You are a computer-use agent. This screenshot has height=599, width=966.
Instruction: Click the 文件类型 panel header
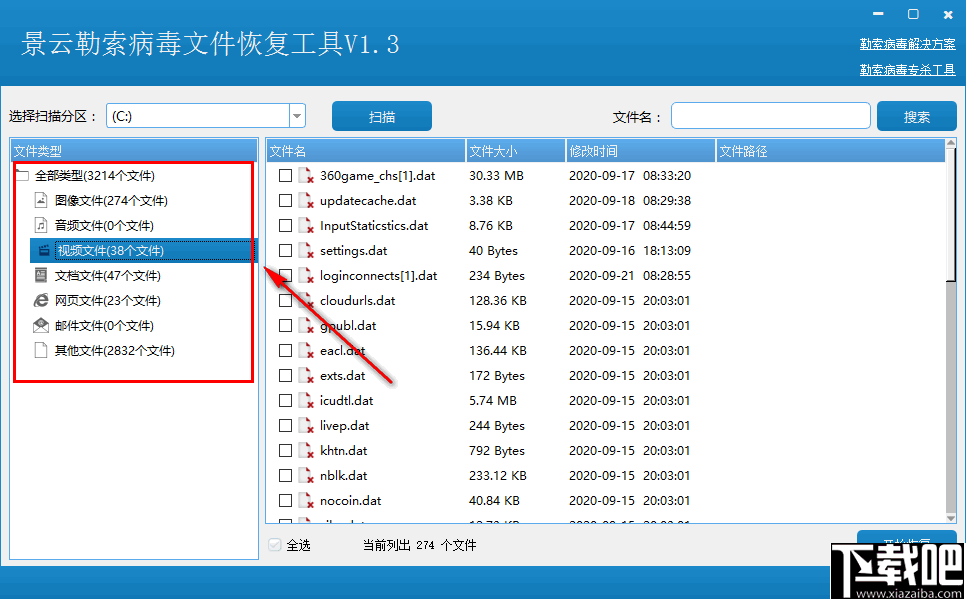coord(134,151)
